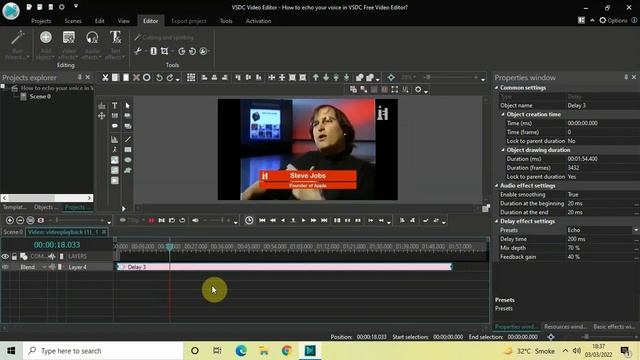Collapse the Common settings section
Viewport: 640px width, 360px height.
coord(497,88)
